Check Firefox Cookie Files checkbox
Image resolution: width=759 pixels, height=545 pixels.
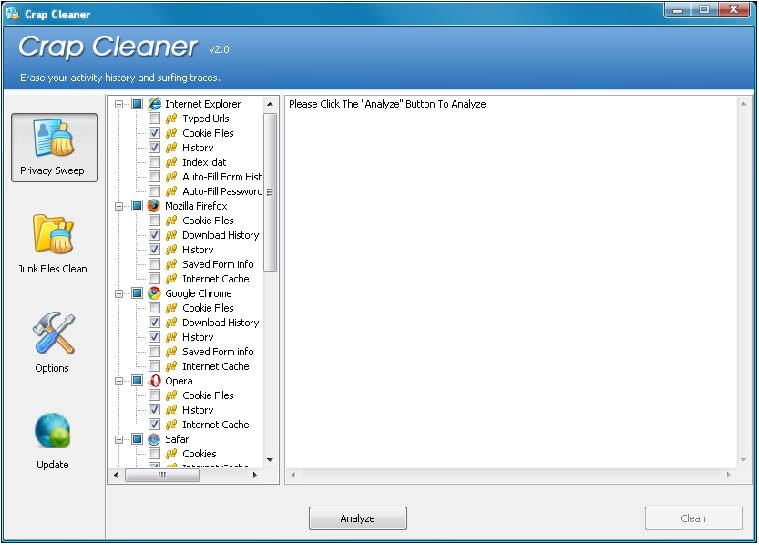(154, 220)
